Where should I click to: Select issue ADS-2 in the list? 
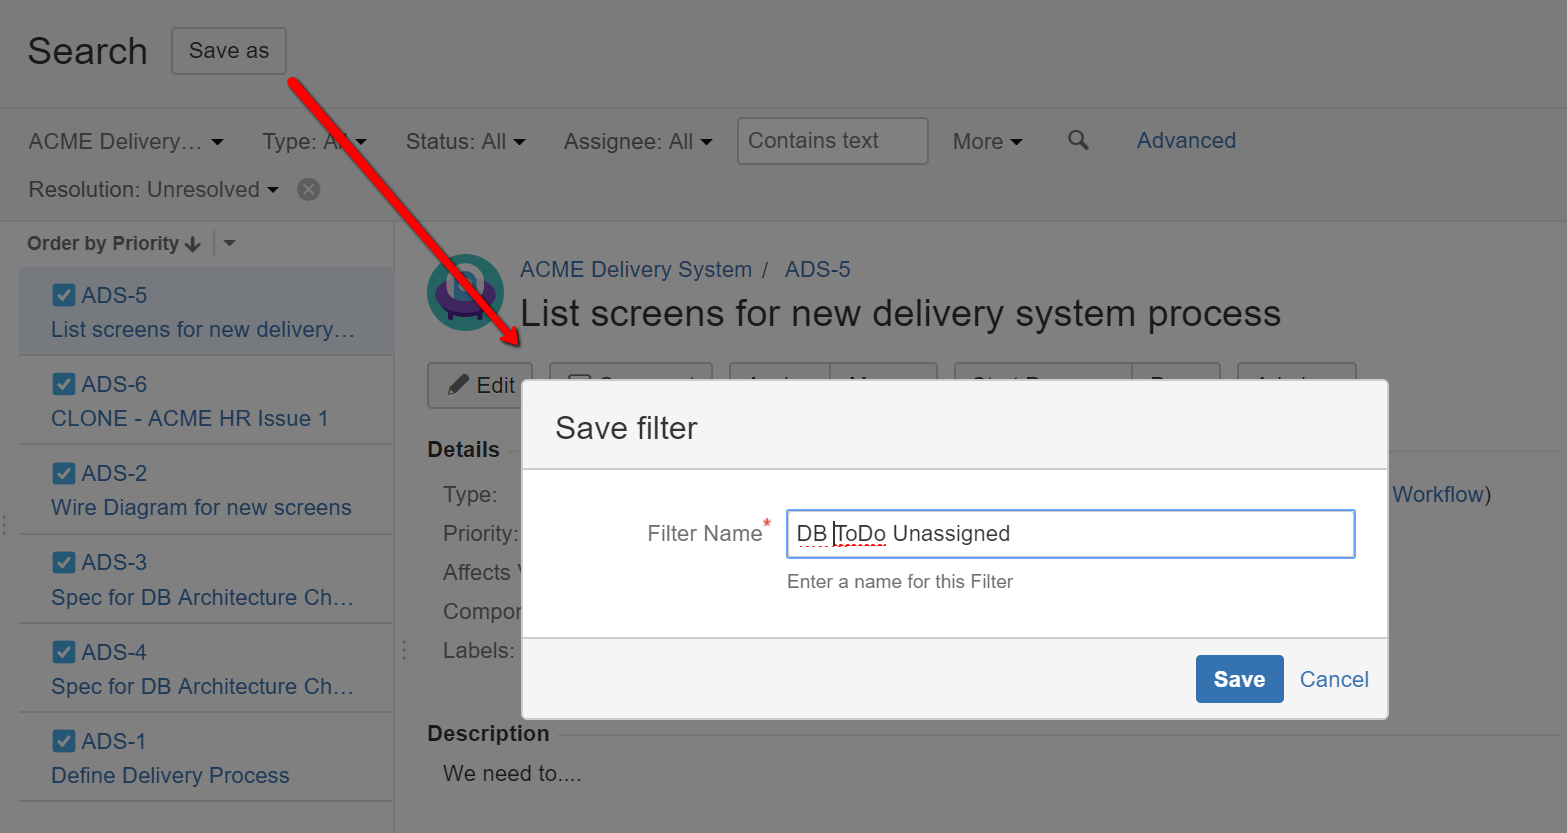114,473
